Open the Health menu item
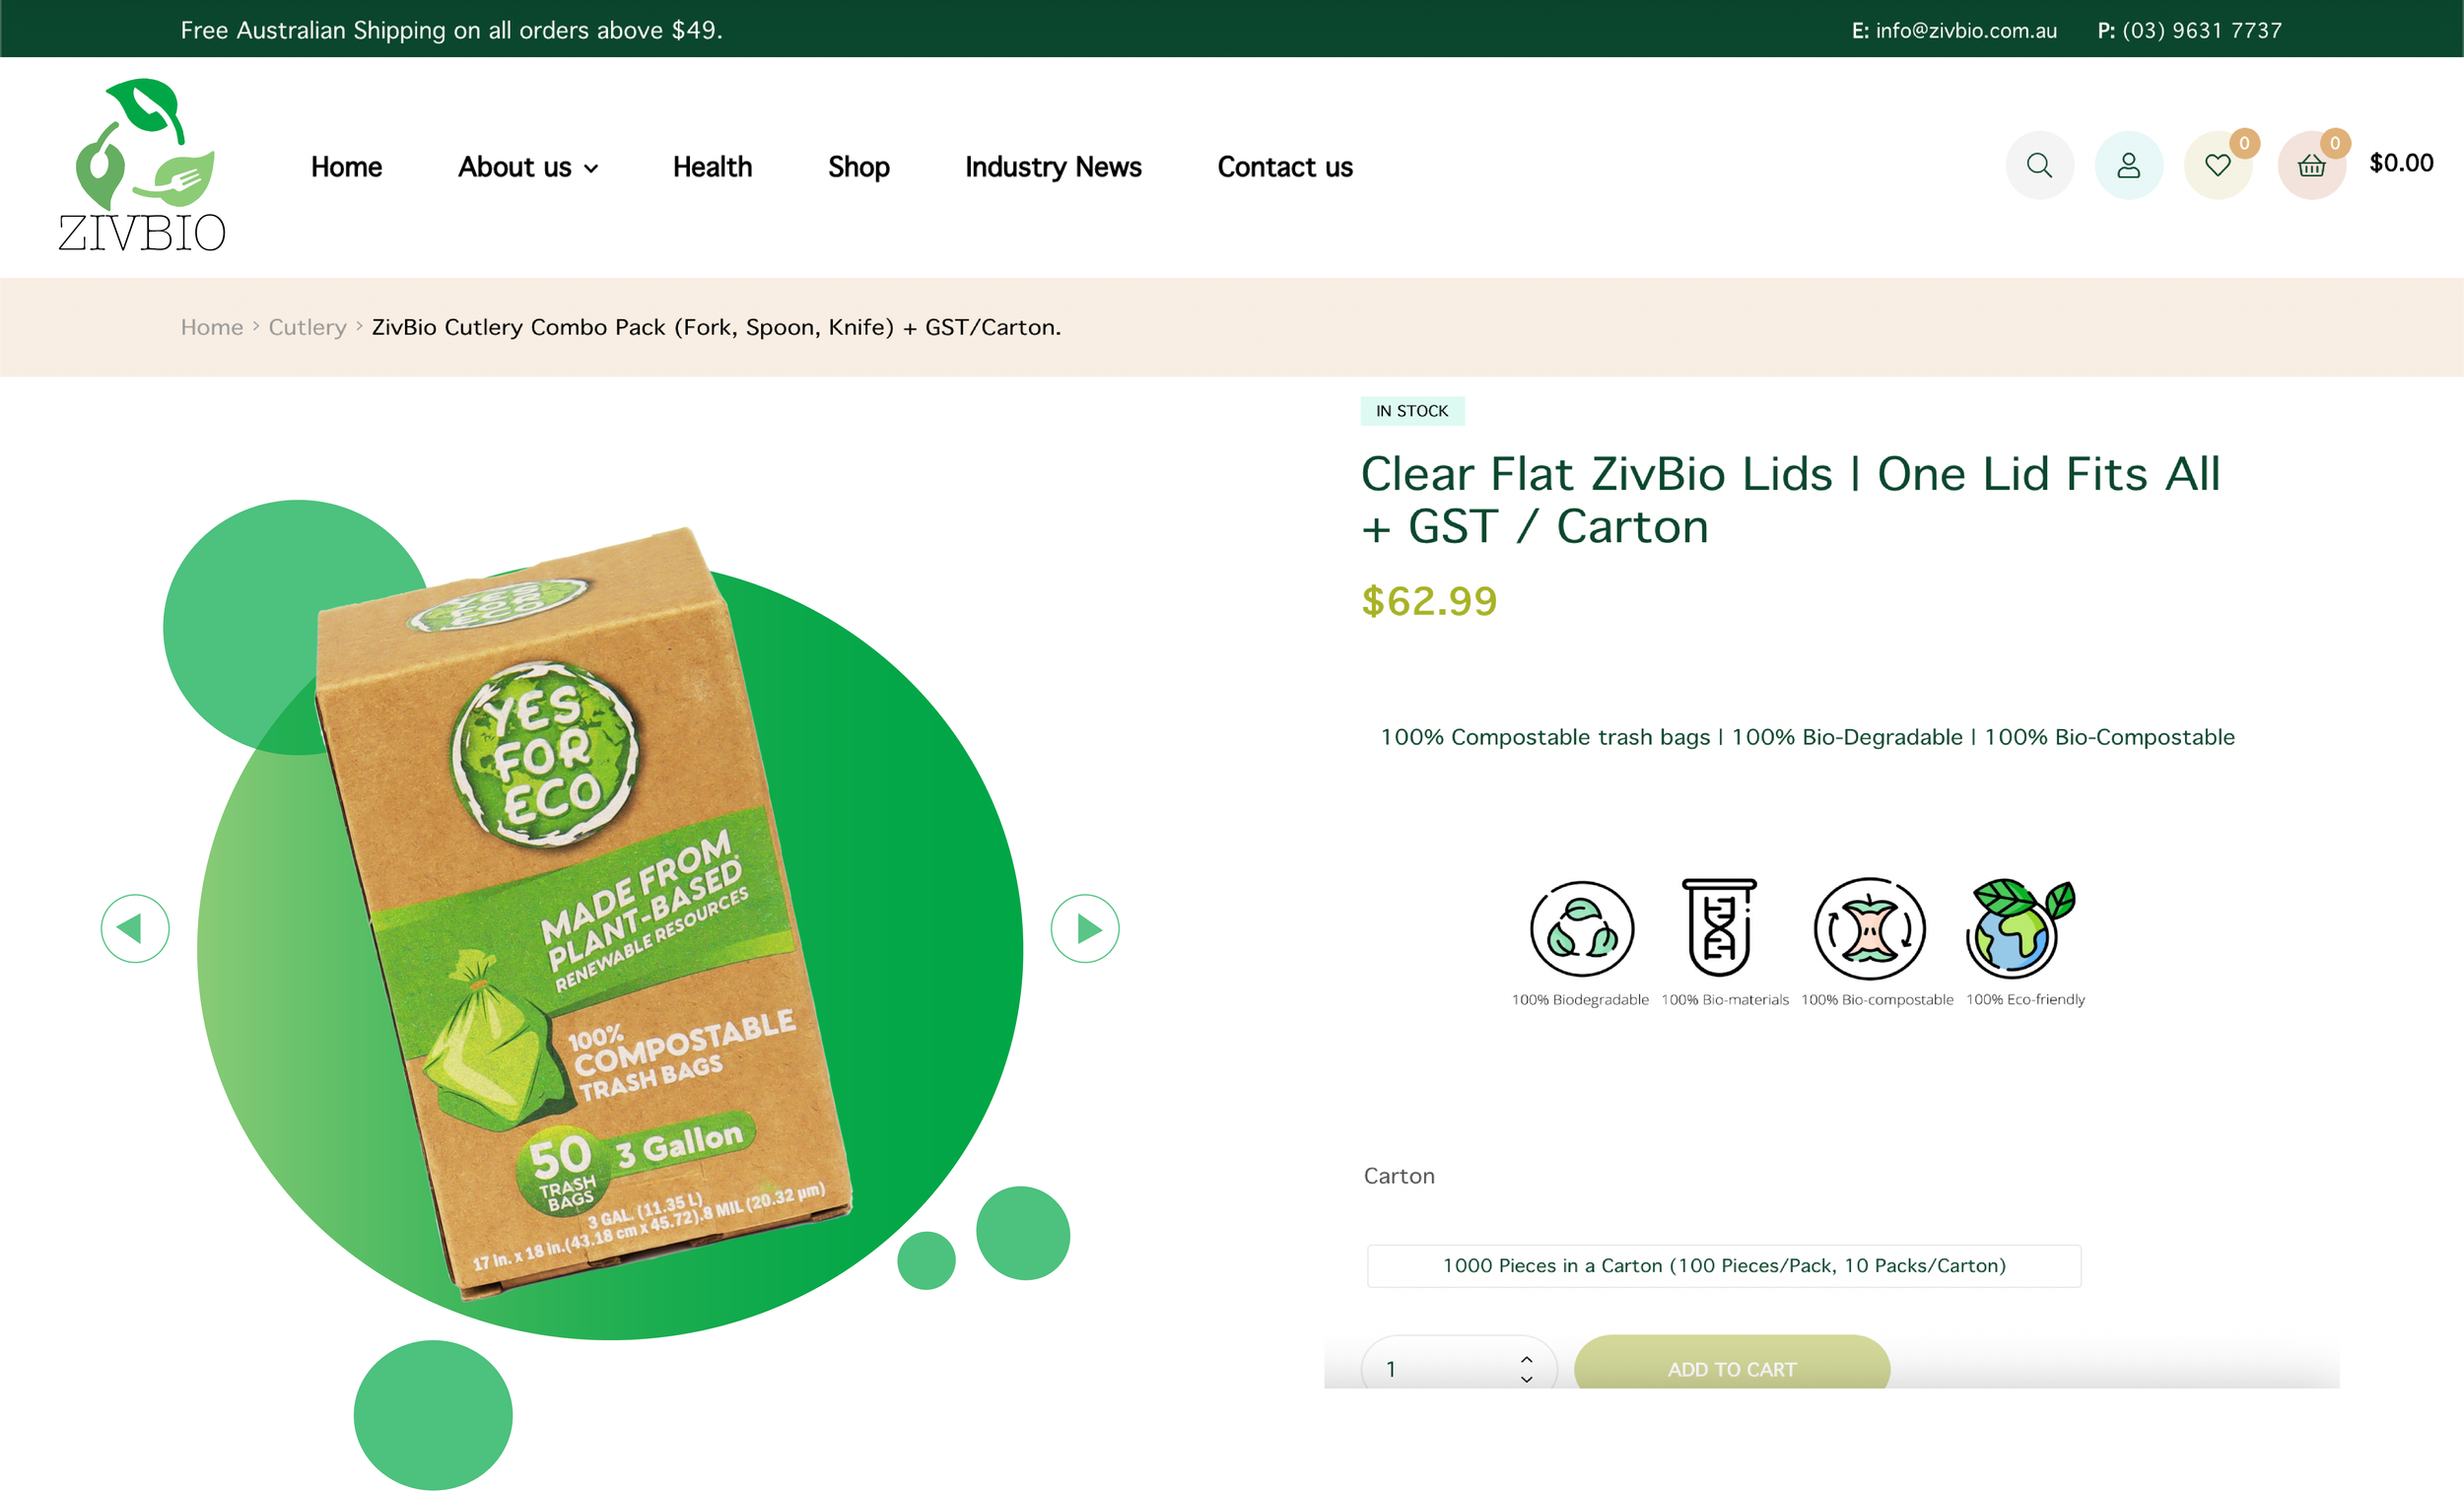Viewport: 2464px width, 1491px height. click(712, 167)
